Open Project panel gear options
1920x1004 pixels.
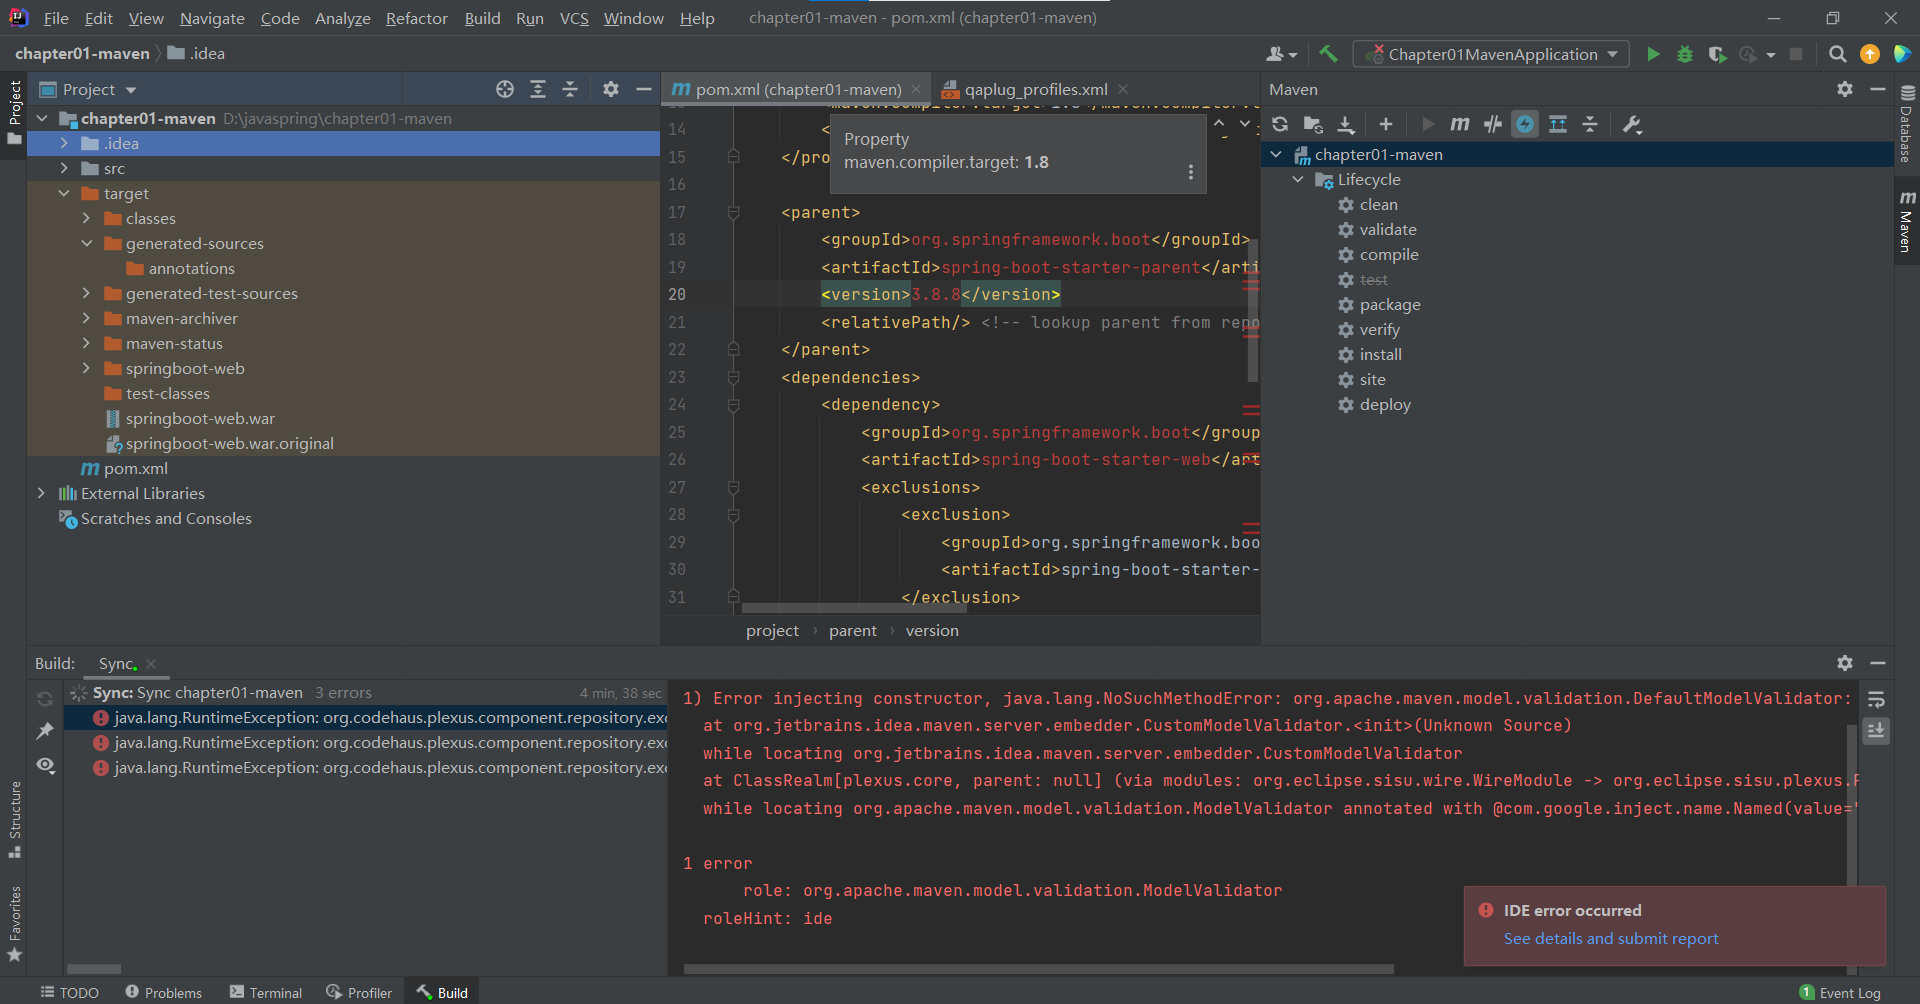pos(611,89)
